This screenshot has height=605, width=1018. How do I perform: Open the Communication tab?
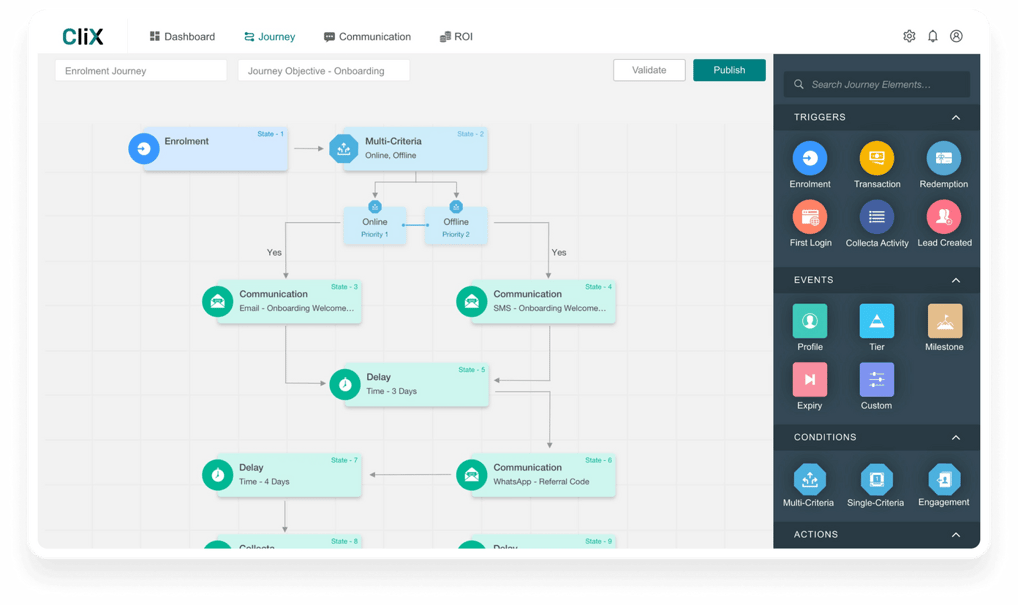click(367, 36)
